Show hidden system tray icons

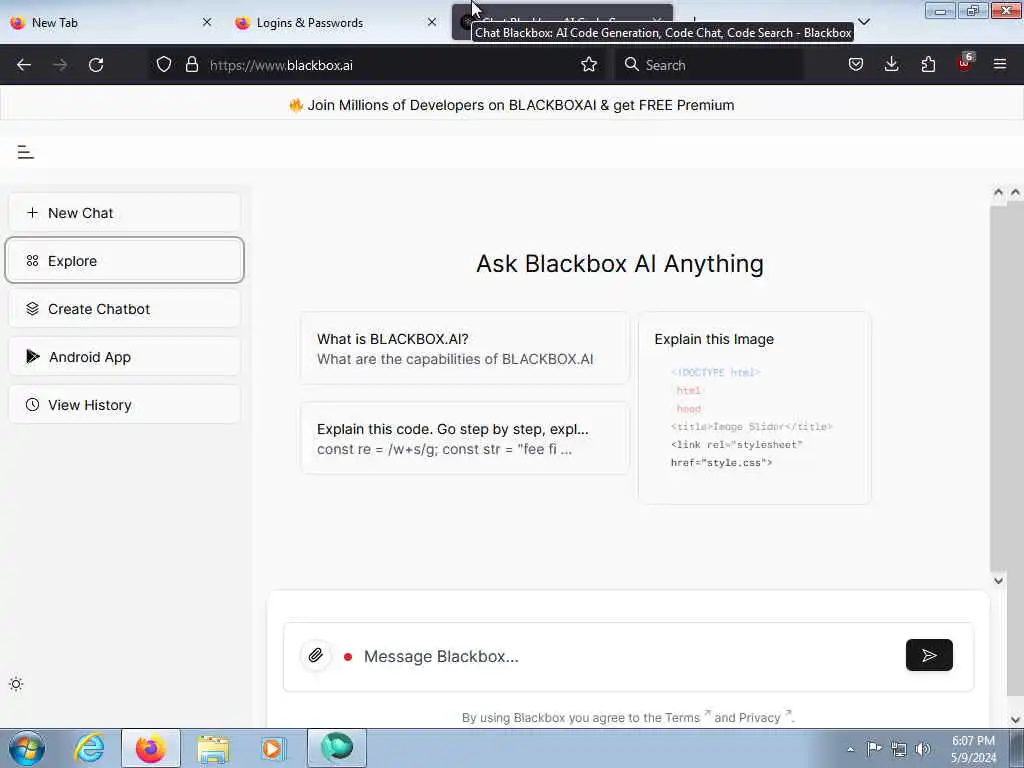click(x=850, y=749)
